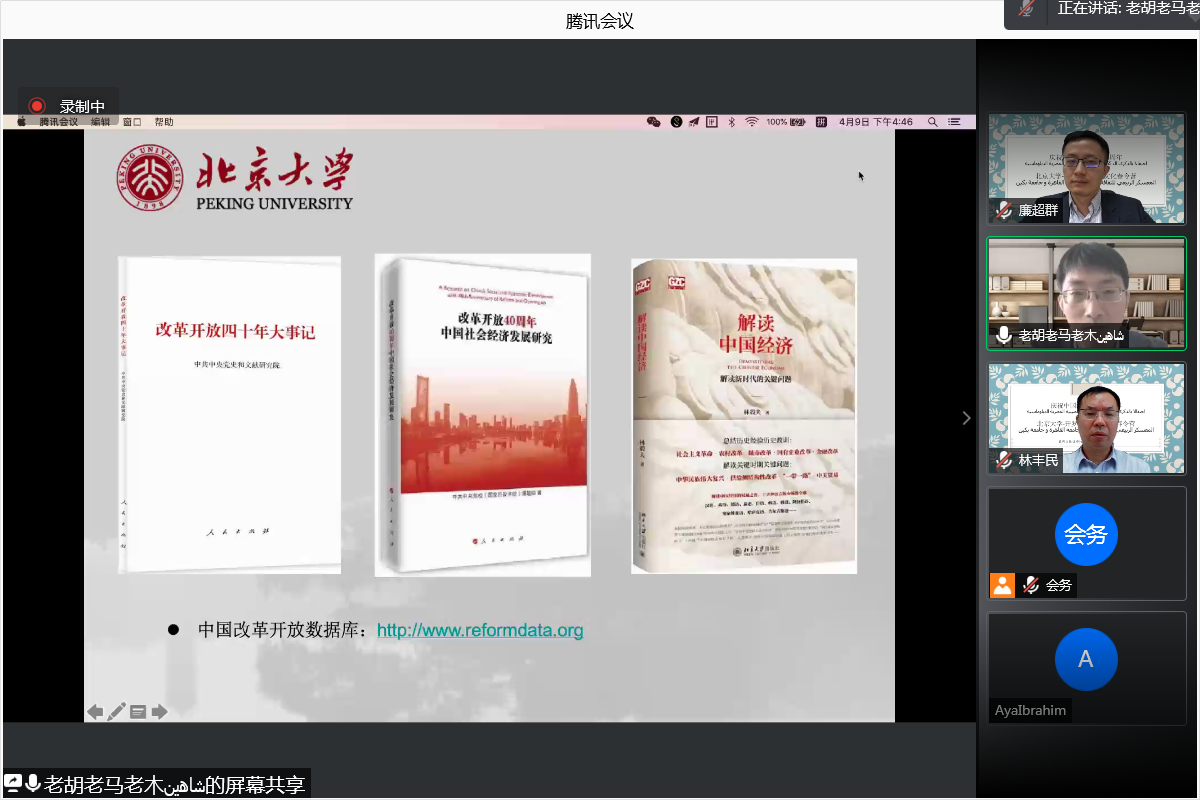The width and height of the screenshot is (1200, 800).
Task: Click the red recording indicator dot
Action: [x=37, y=106]
